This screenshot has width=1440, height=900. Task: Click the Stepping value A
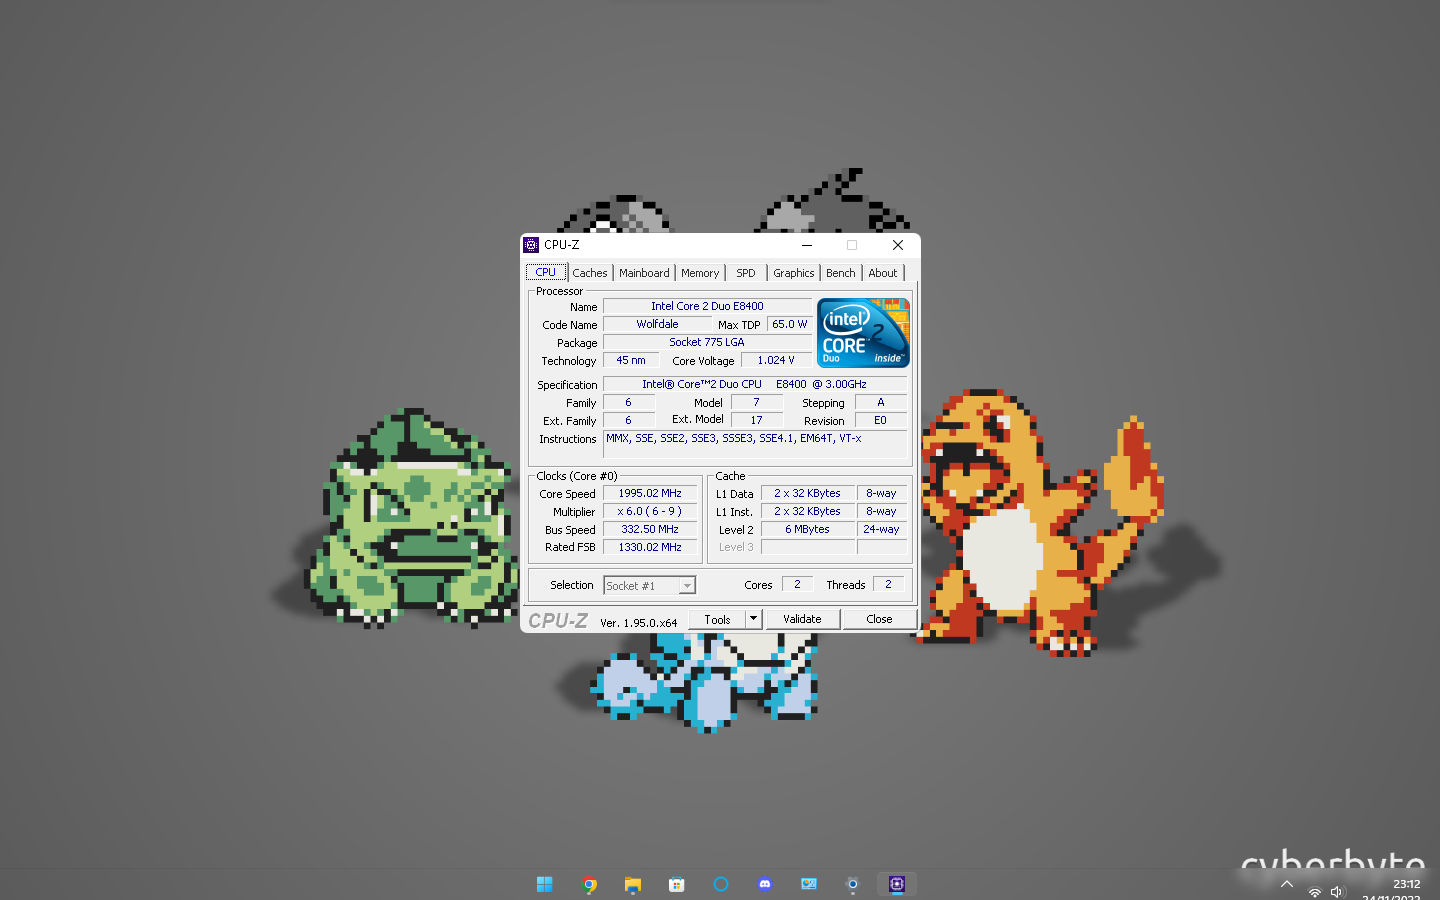881,402
